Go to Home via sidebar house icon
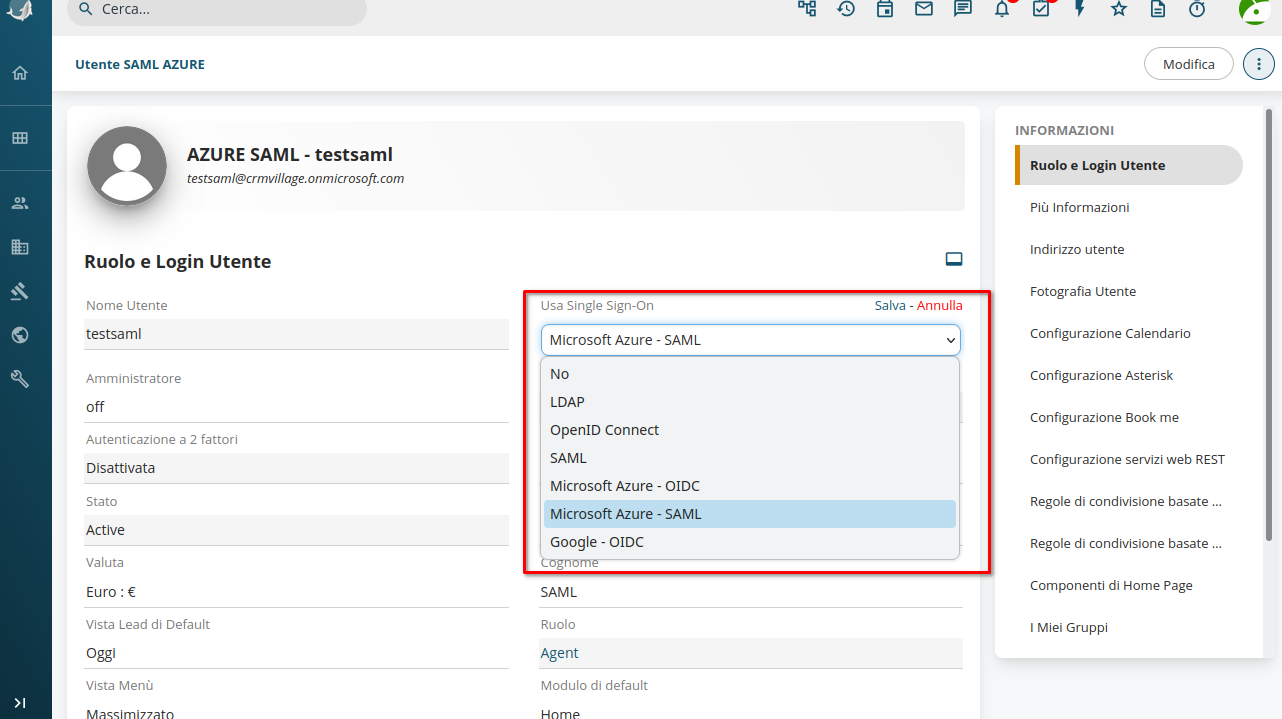1282x719 pixels. click(20, 73)
